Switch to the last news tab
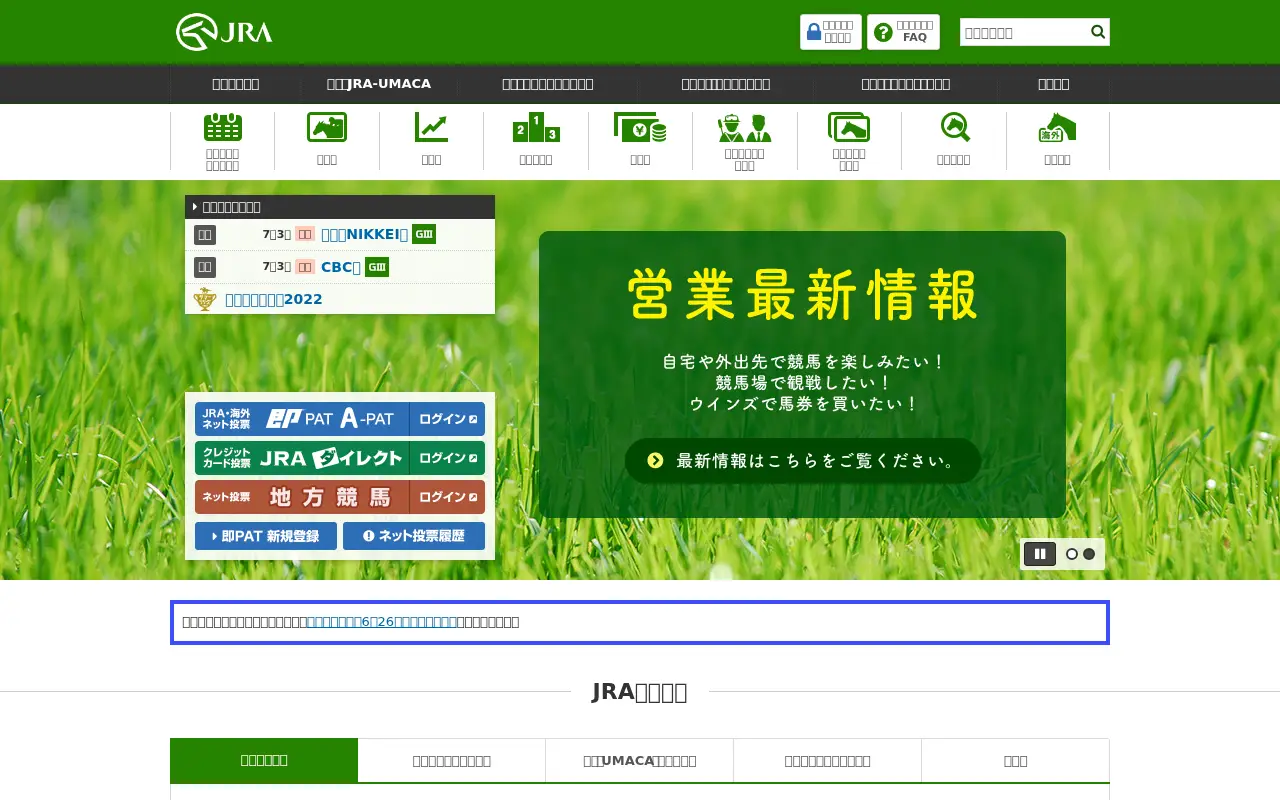The height and width of the screenshot is (800, 1280). pos(1015,761)
